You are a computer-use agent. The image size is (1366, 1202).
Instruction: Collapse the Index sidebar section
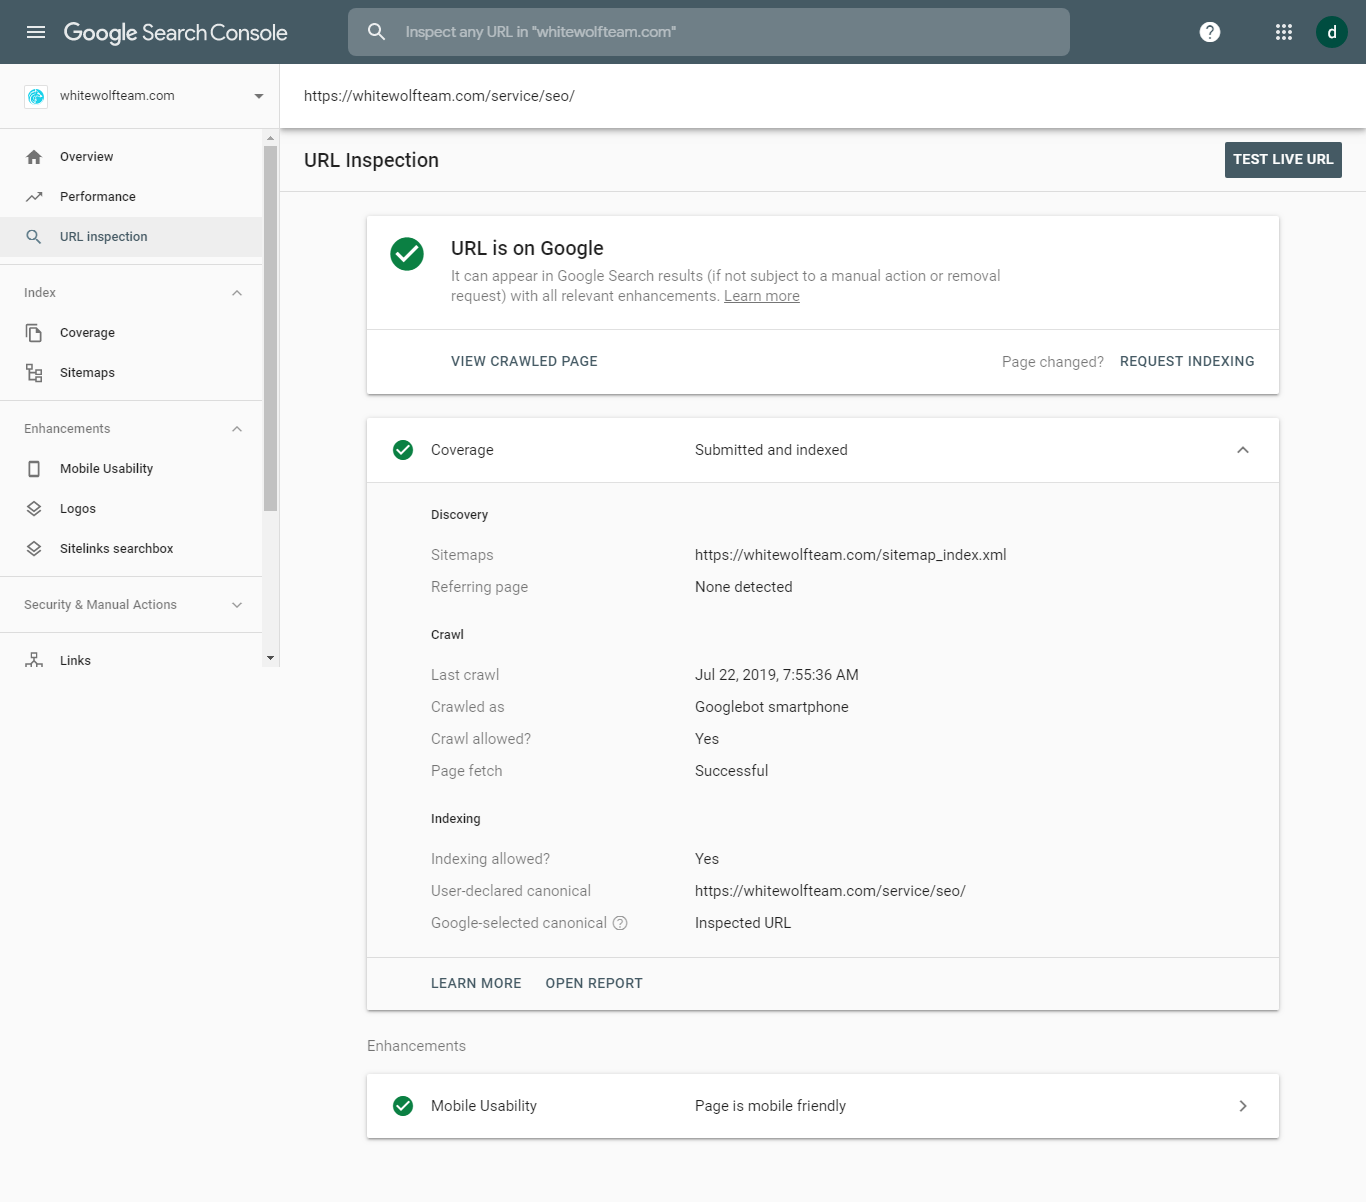coord(237,293)
